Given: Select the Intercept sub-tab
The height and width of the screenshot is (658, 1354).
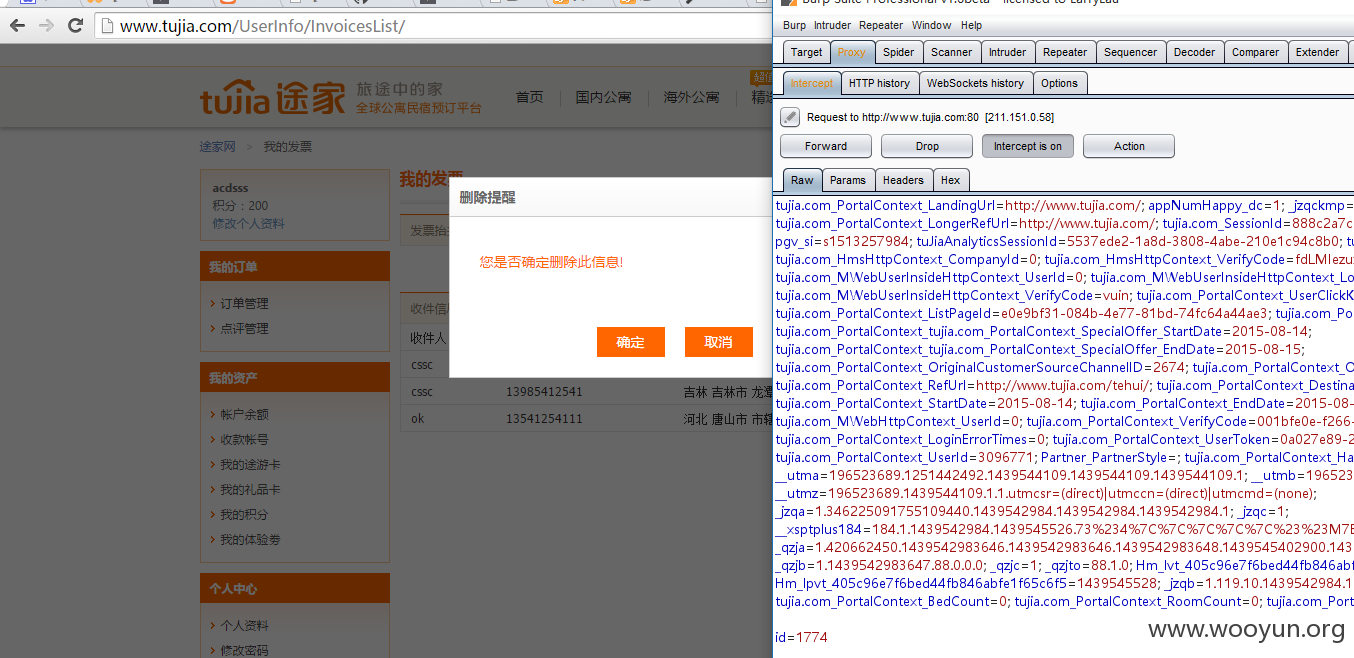Looking at the screenshot, I should [811, 83].
